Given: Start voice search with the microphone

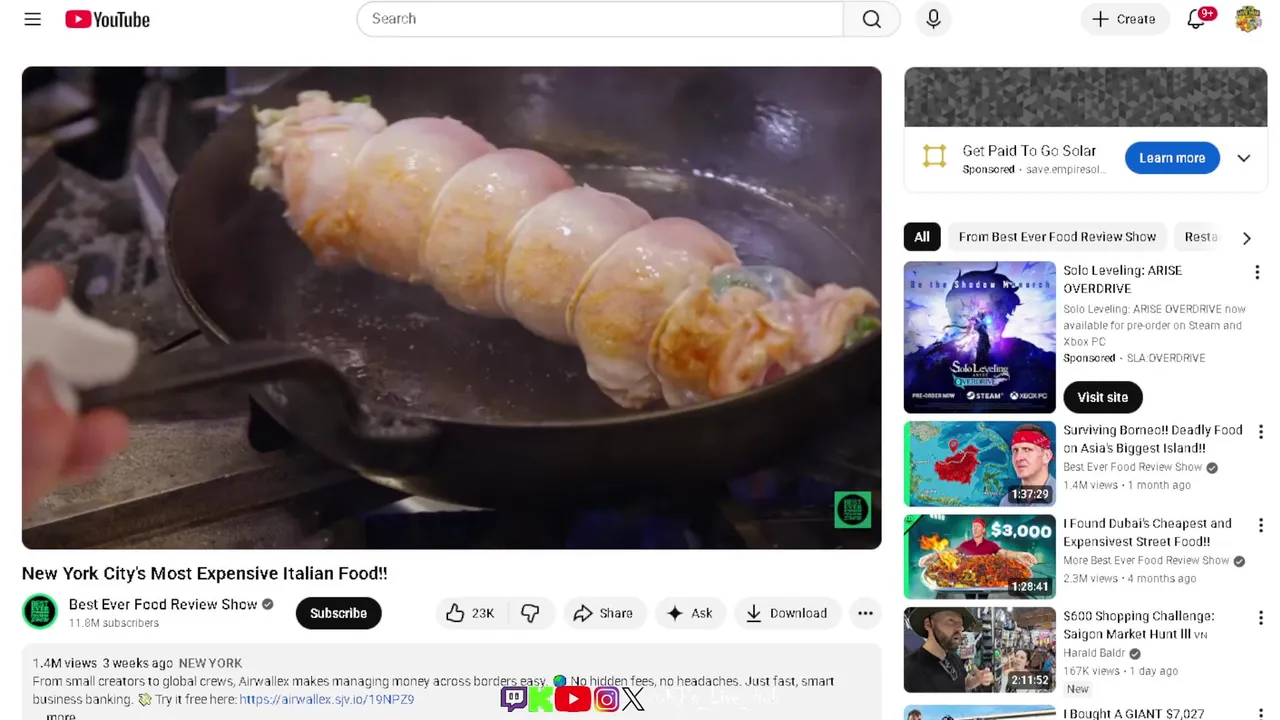Looking at the screenshot, I should point(933,19).
